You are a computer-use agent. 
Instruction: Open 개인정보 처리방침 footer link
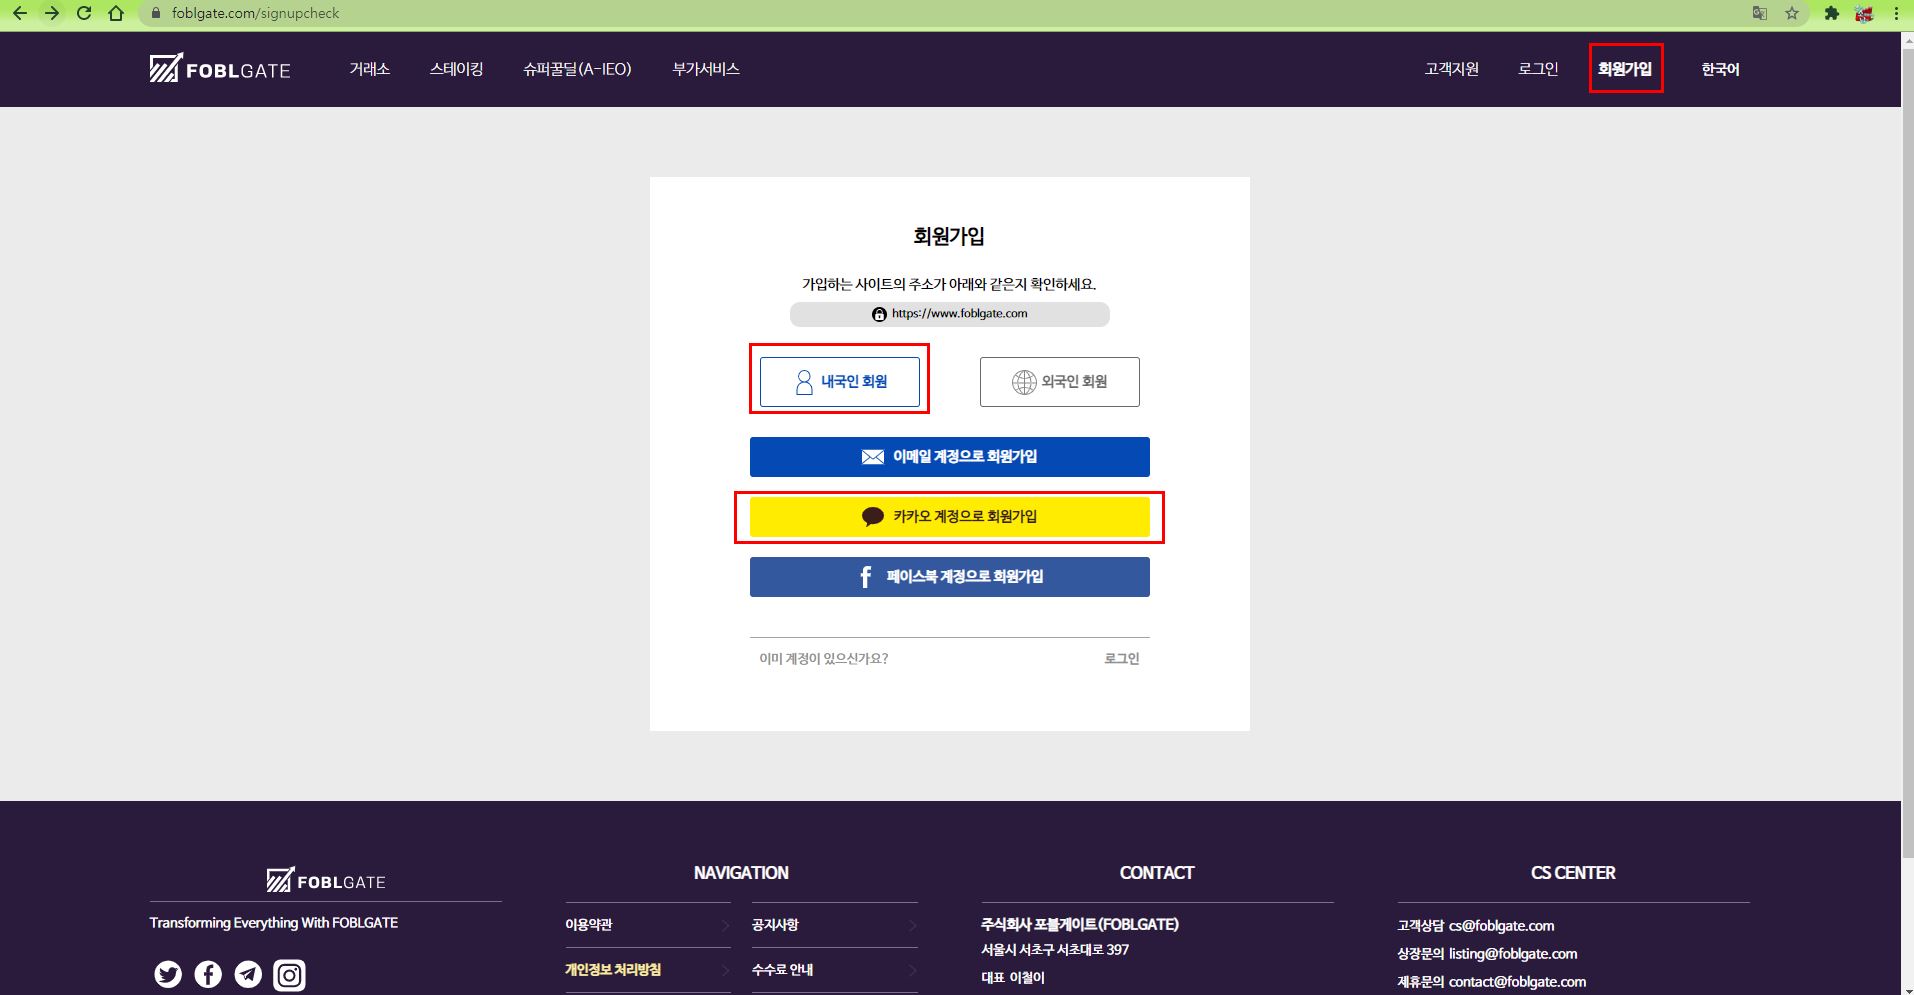[613, 970]
